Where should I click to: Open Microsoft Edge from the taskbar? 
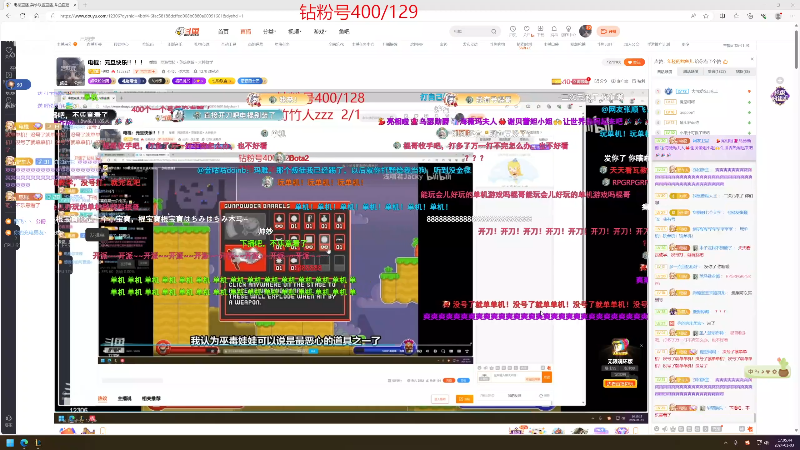click(x=24, y=443)
